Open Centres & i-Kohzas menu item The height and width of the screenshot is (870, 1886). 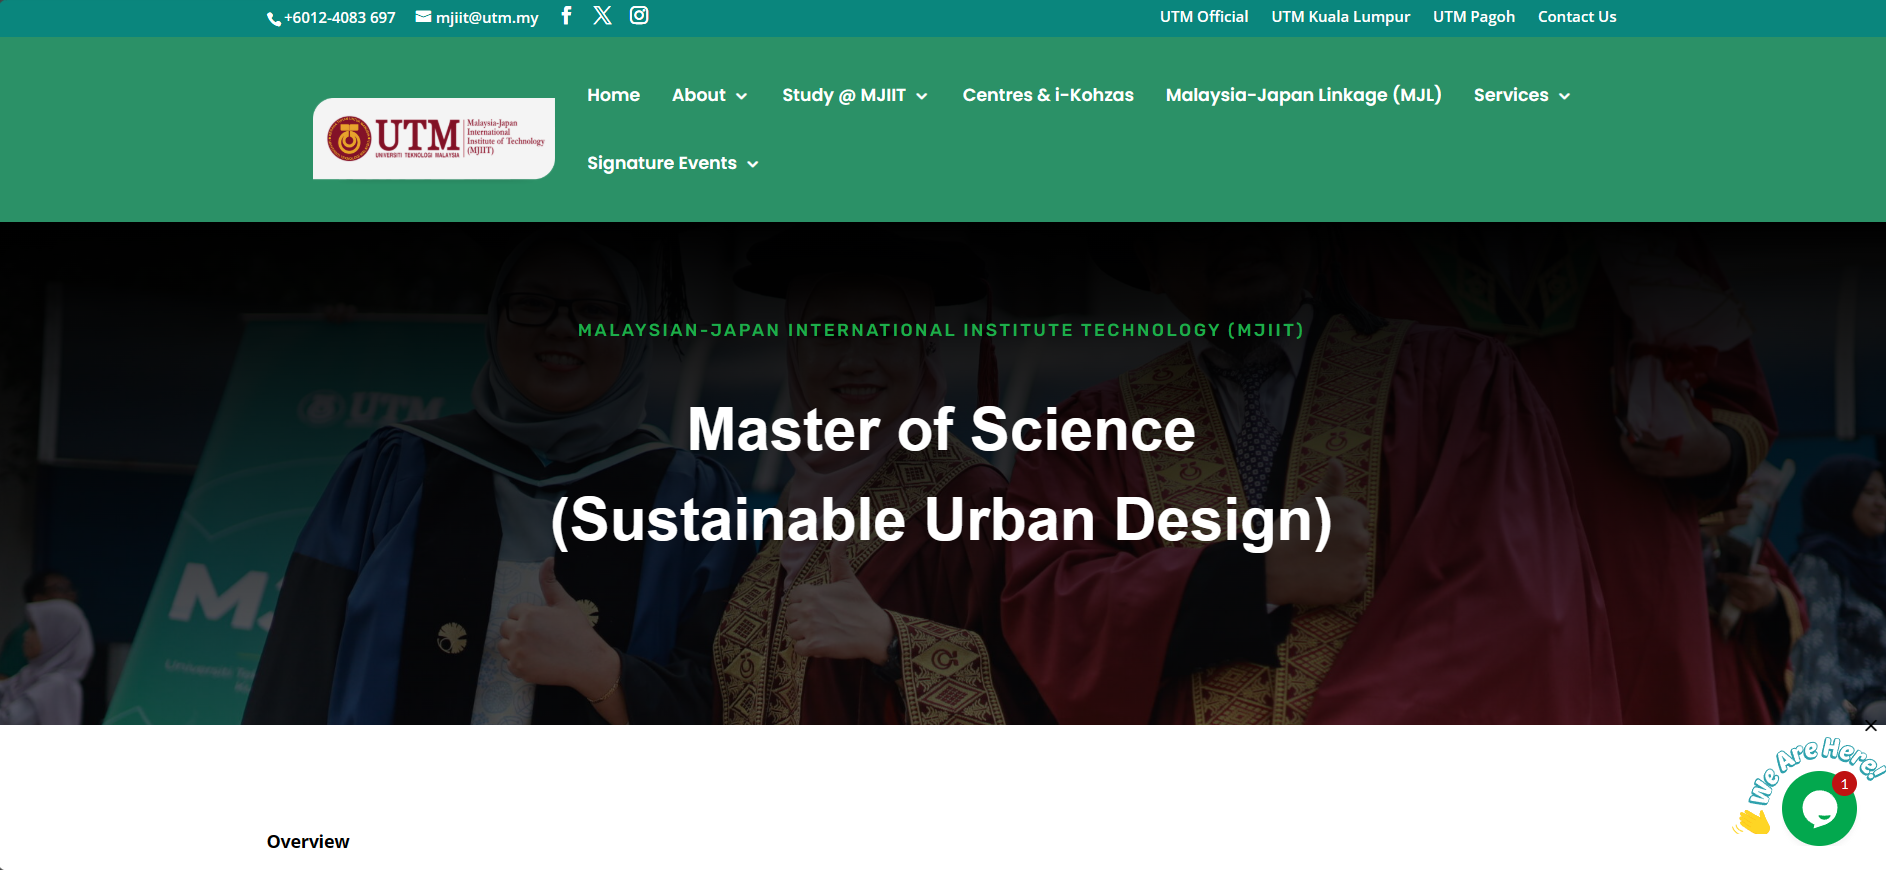click(1047, 95)
